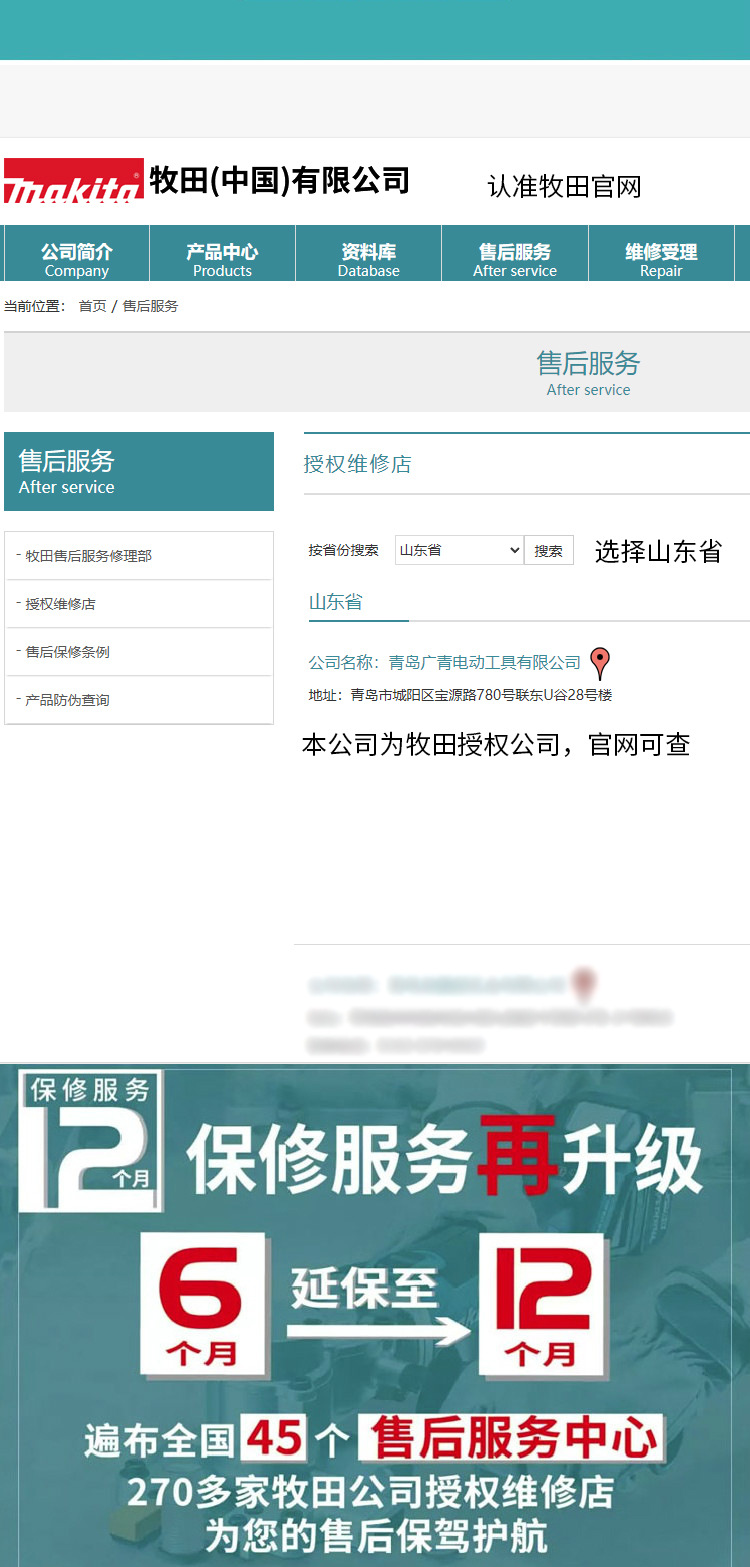Click the Makita logo
The image size is (750, 1567).
[x=74, y=181]
